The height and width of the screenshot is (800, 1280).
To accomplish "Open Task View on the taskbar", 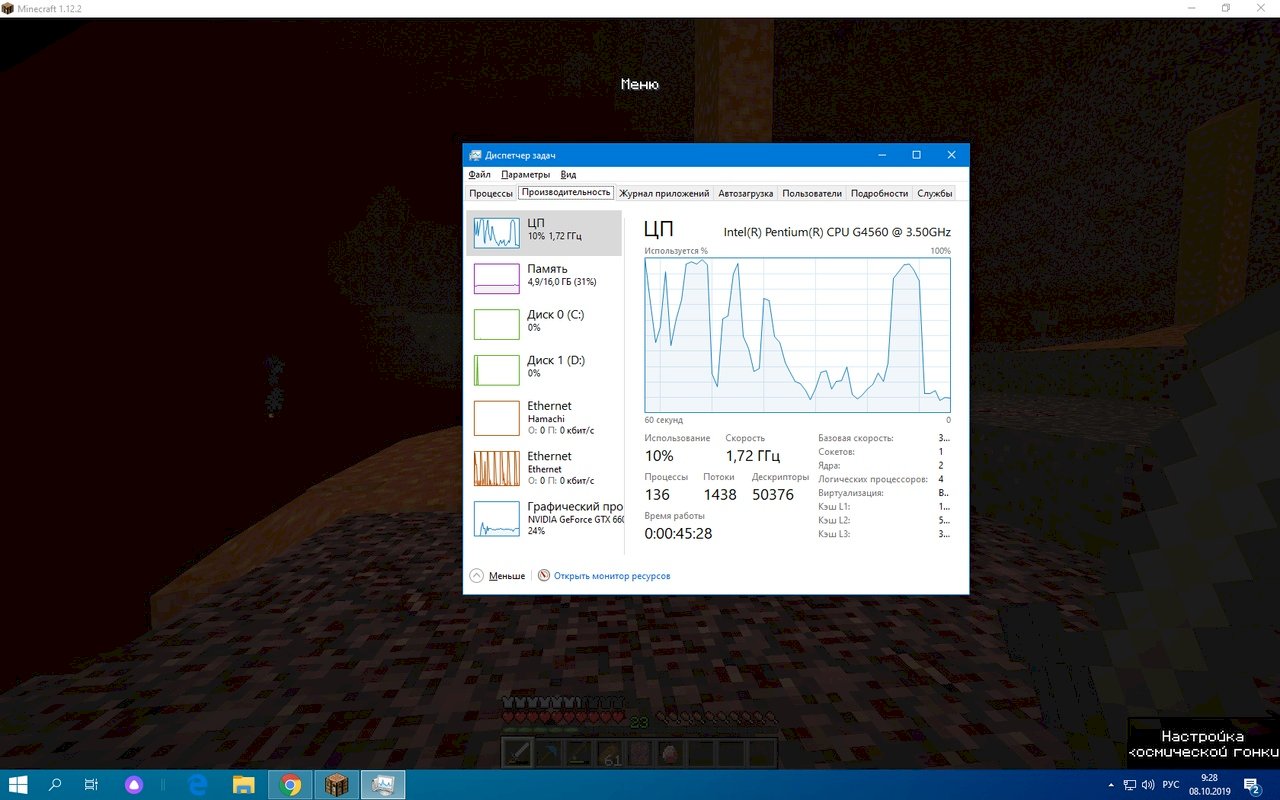I will 91,785.
